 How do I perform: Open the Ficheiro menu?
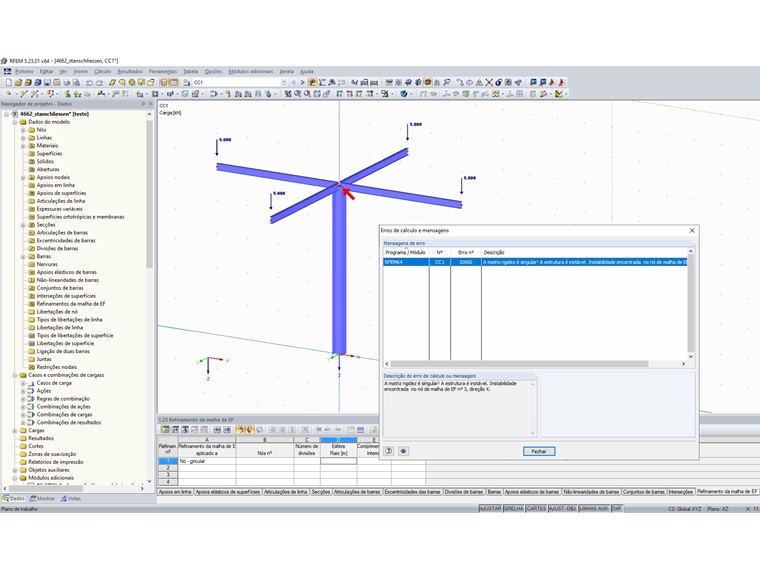[x=24, y=71]
